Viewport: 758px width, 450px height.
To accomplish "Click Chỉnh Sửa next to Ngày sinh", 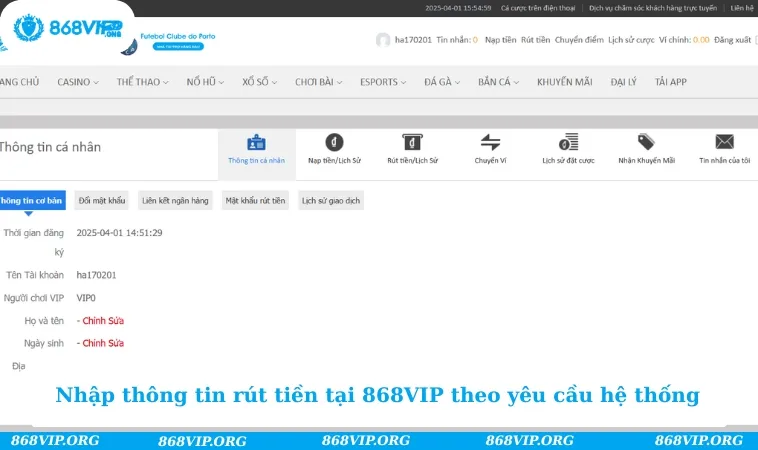I will point(101,343).
